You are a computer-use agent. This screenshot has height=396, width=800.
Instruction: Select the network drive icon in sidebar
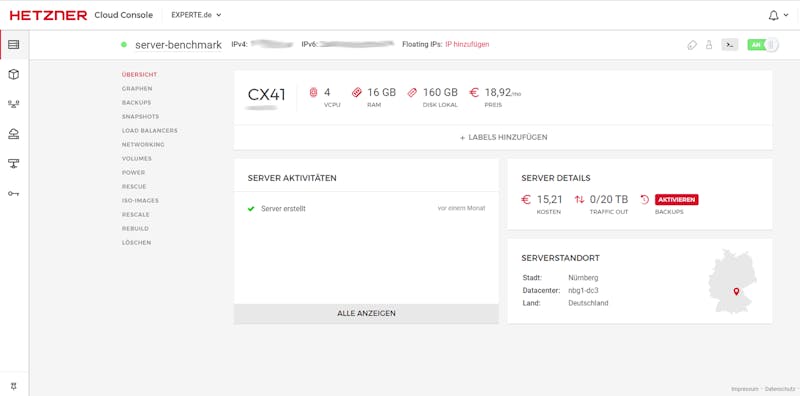pyautogui.click(x=14, y=163)
